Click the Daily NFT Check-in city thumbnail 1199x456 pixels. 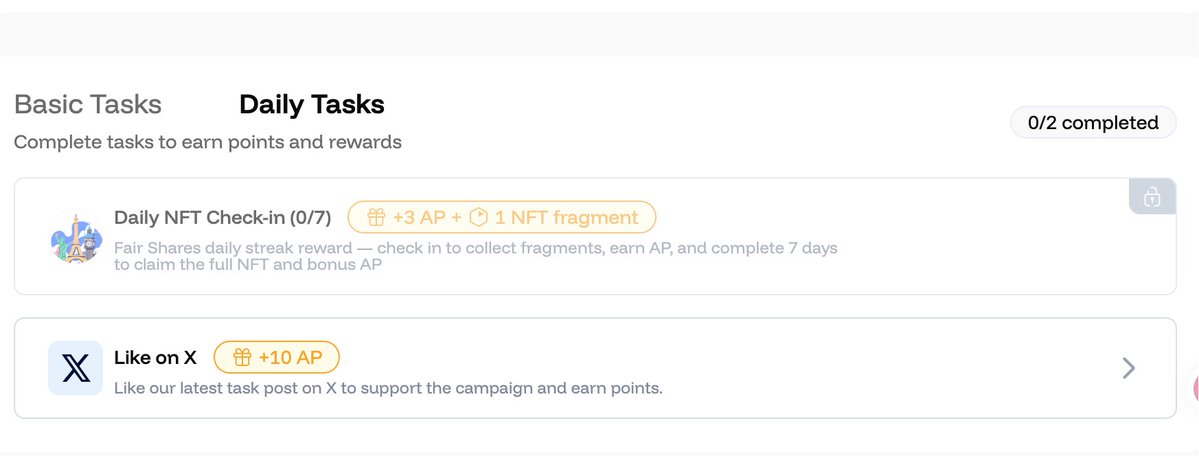pos(75,237)
